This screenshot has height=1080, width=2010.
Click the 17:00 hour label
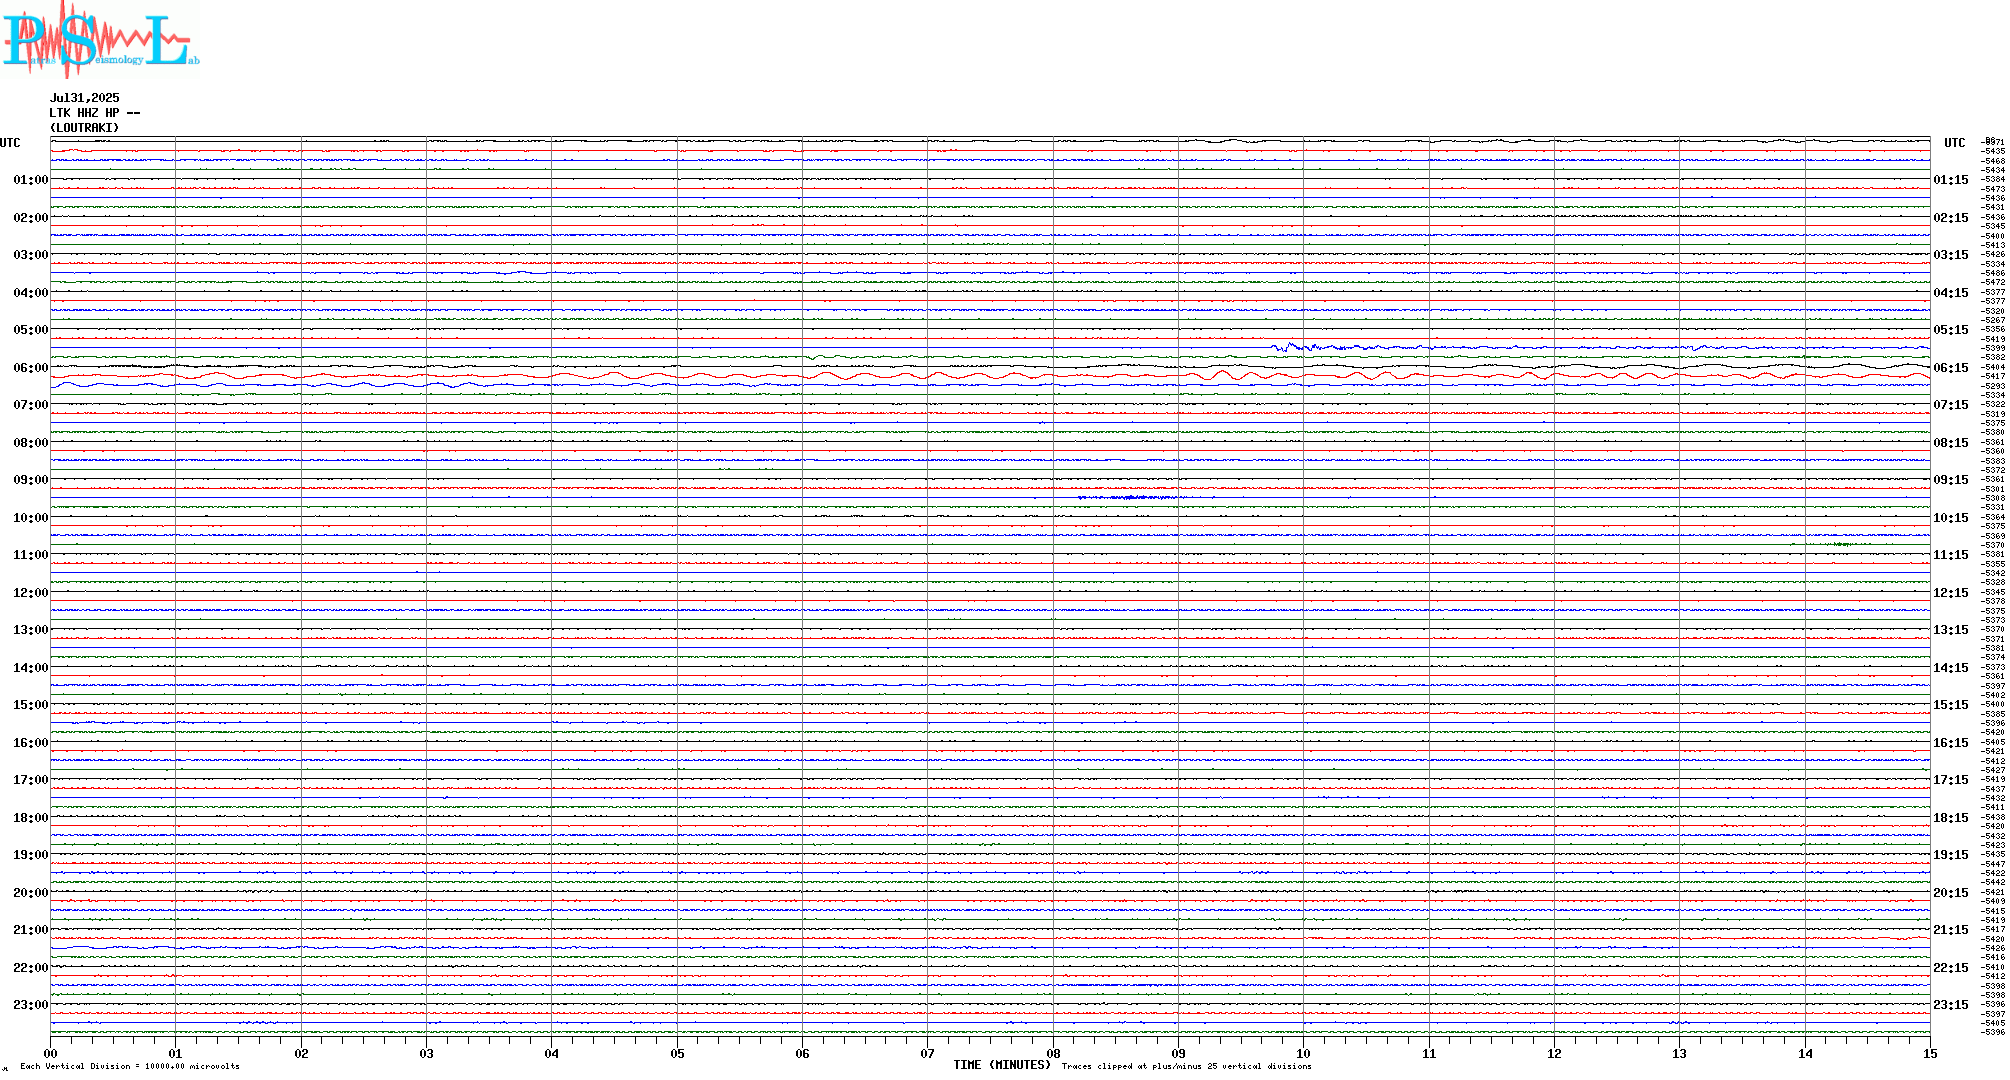pyautogui.click(x=31, y=780)
